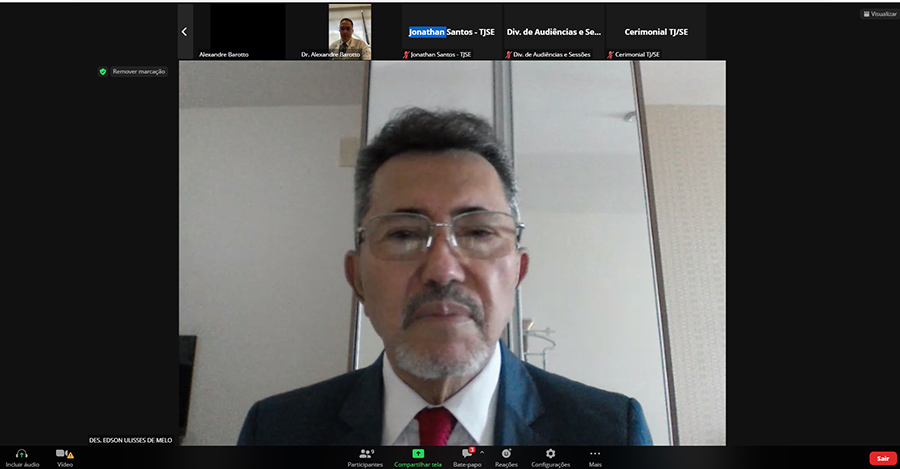Open Configurações gear icon
This screenshot has height=469, width=900.
[550, 454]
